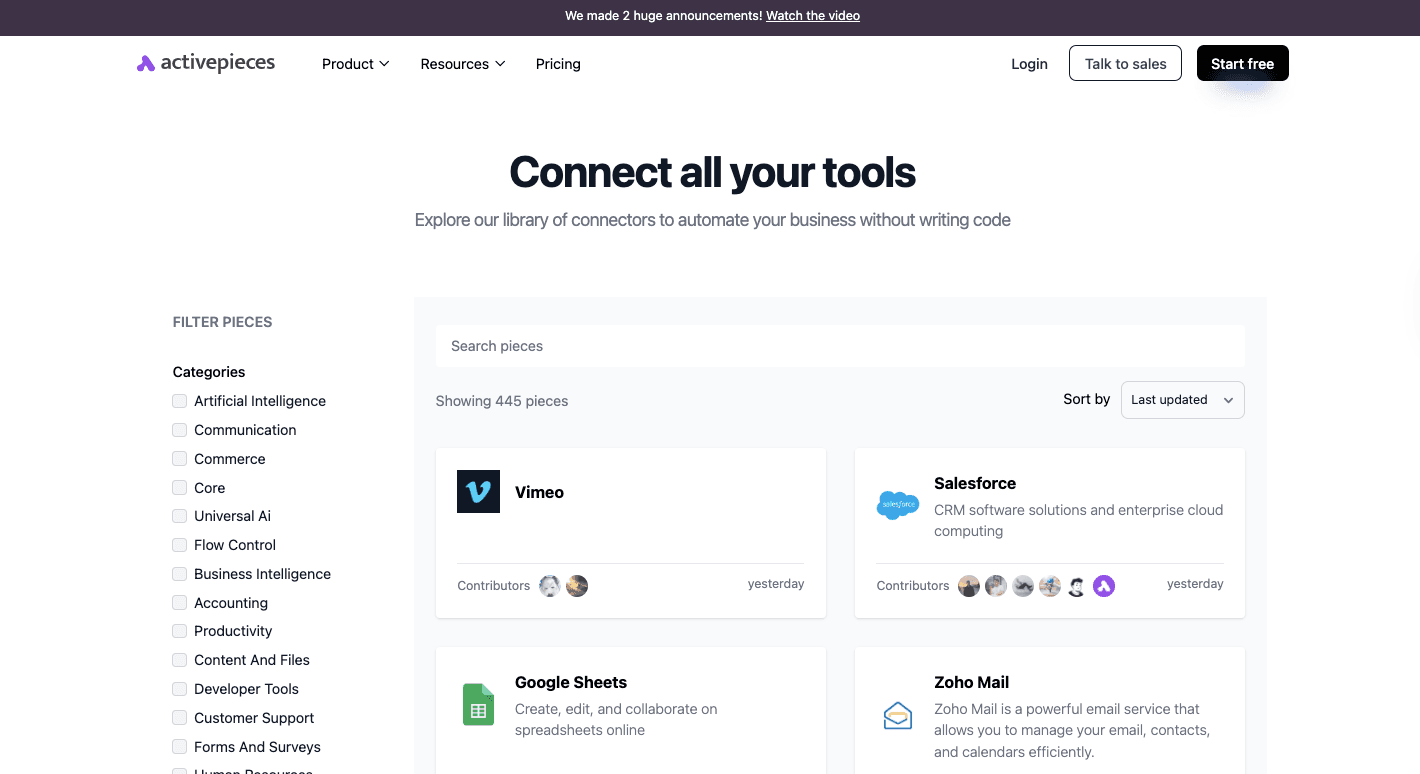Select the Google Sheets icon
The height and width of the screenshot is (774, 1420).
[x=478, y=704]
